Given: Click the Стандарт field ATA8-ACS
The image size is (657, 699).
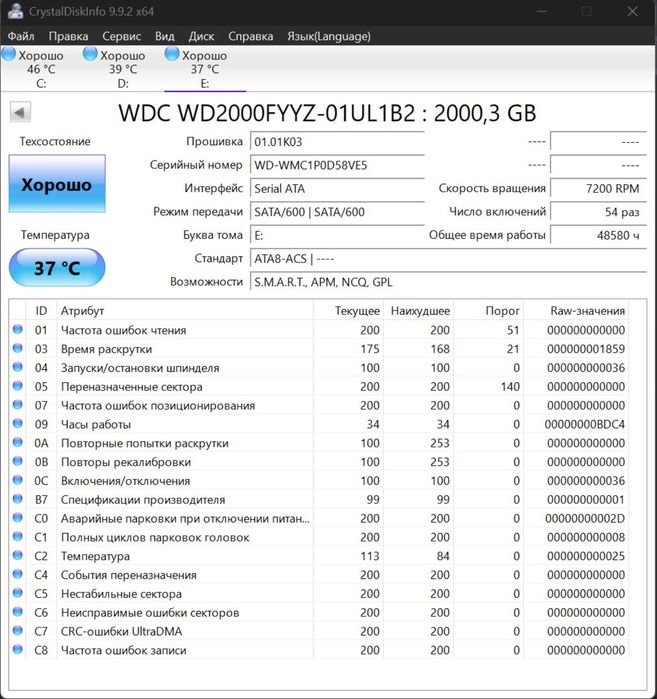Looking at the screenshot, I should tap(448, 259).
